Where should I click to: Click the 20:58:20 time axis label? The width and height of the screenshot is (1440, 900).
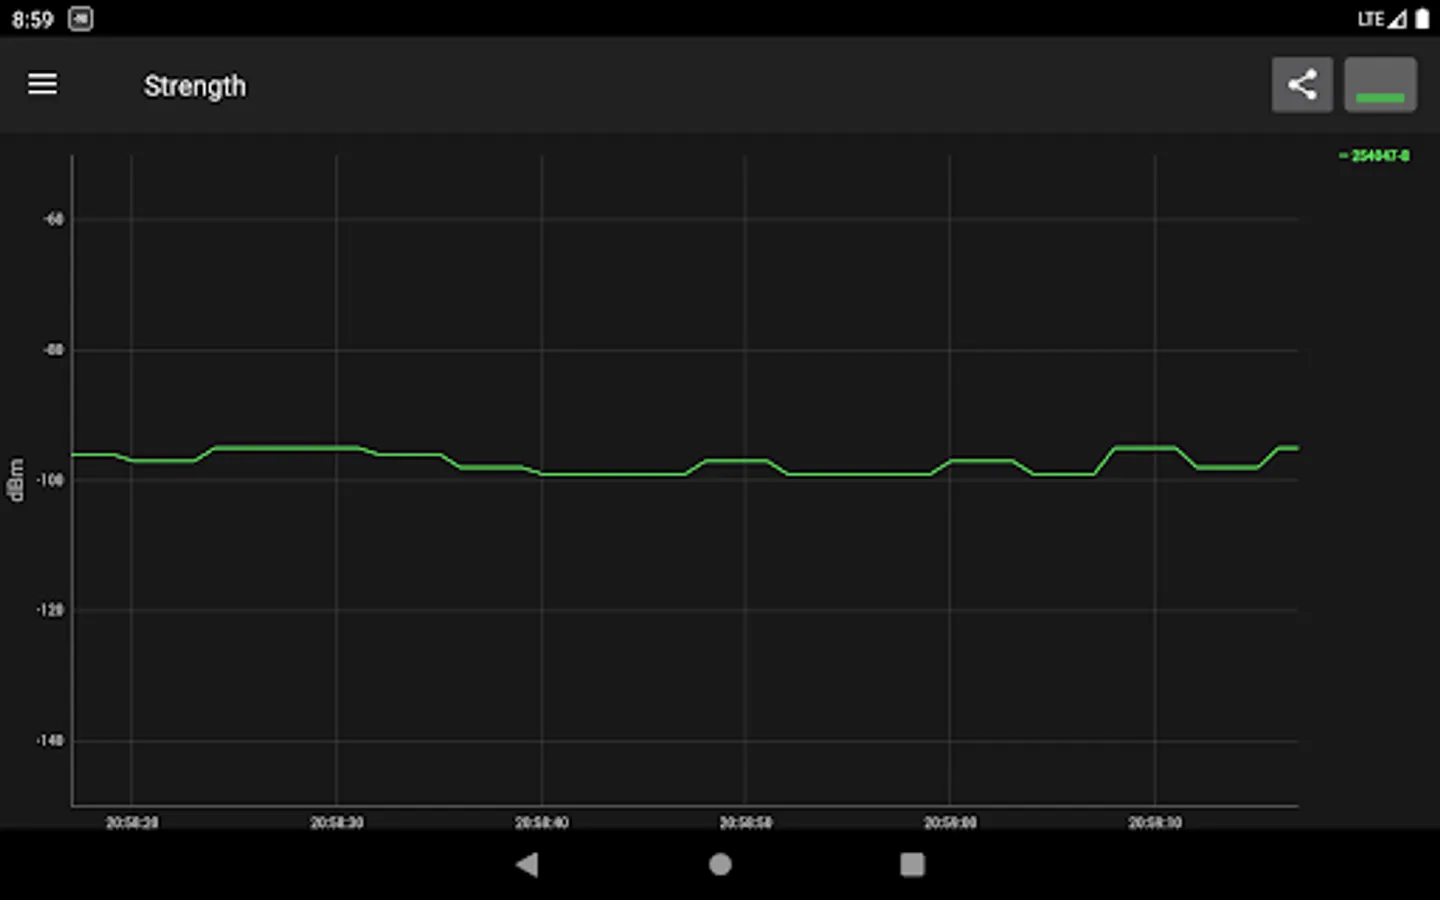coord(132,823)
